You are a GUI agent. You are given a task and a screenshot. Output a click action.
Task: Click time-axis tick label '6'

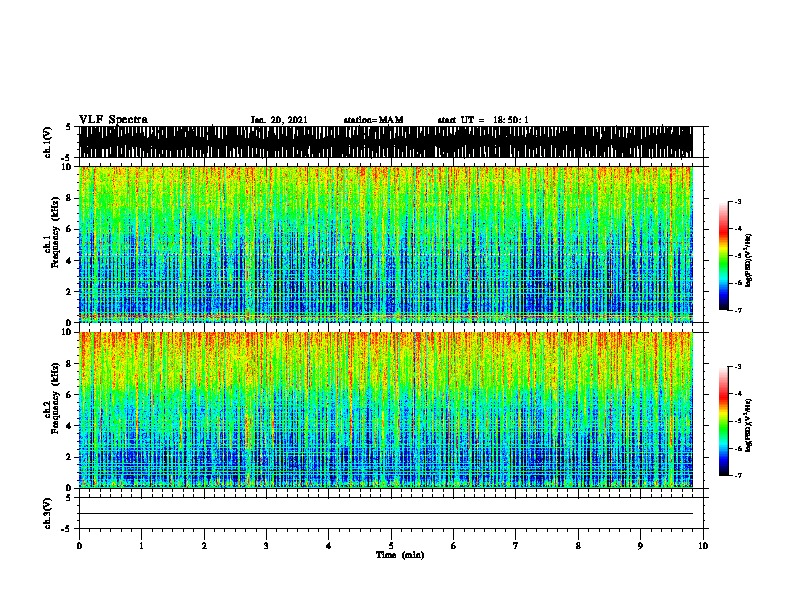tap(453, 546)
